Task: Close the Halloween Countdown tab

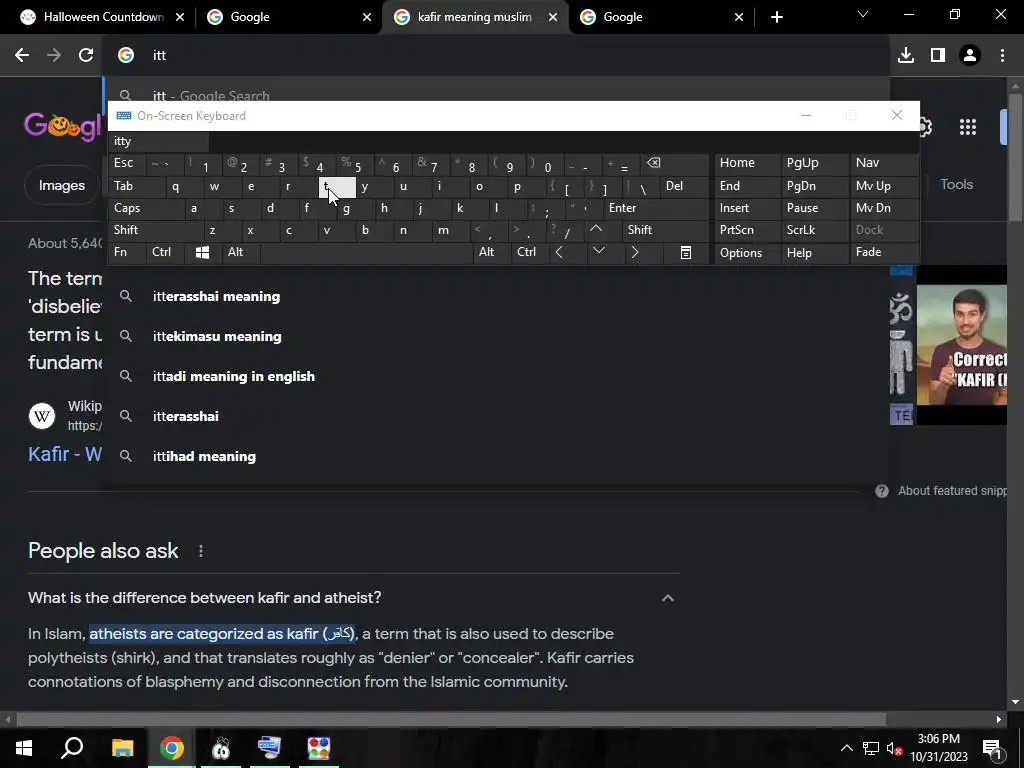Action: [x=180, y=17]
